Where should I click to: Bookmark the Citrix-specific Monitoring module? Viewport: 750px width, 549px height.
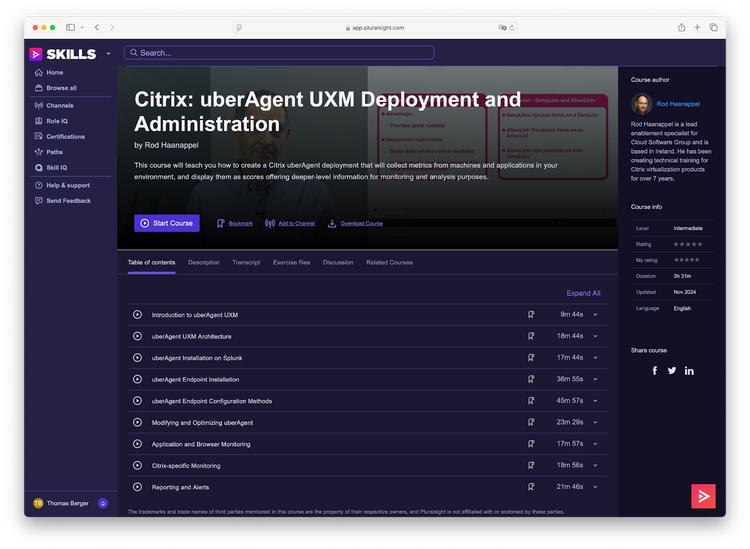531,465
